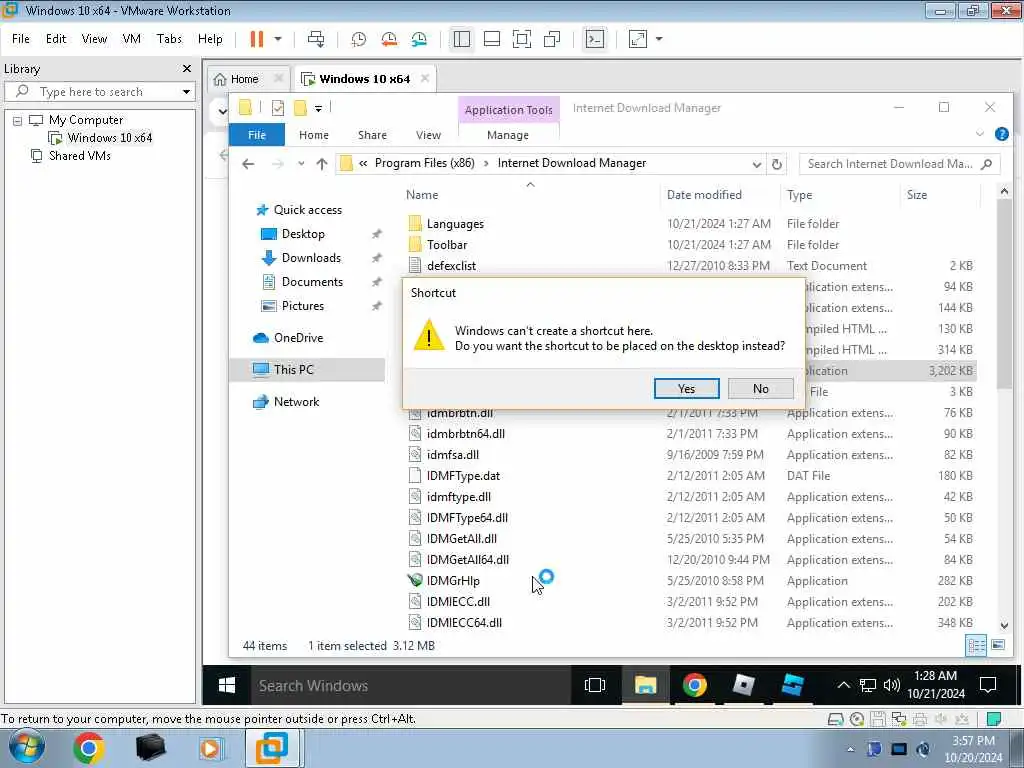The height and width of the screenshot is (768, 1024).
Task: Revert the VM to its previous snapshot
Action: (389, 39)
